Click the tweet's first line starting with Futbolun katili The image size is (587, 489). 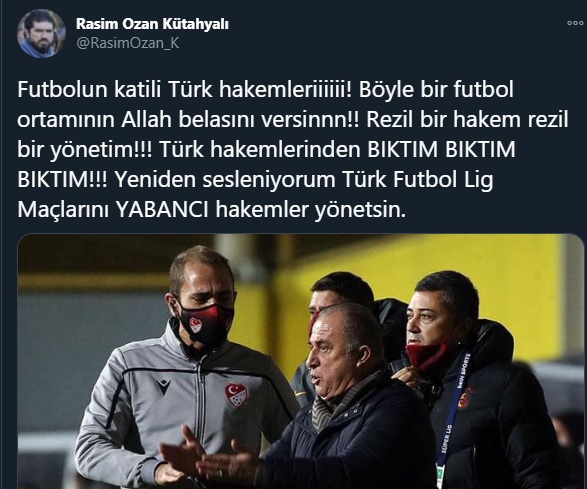pyautogui.click(x=265, y=90)
